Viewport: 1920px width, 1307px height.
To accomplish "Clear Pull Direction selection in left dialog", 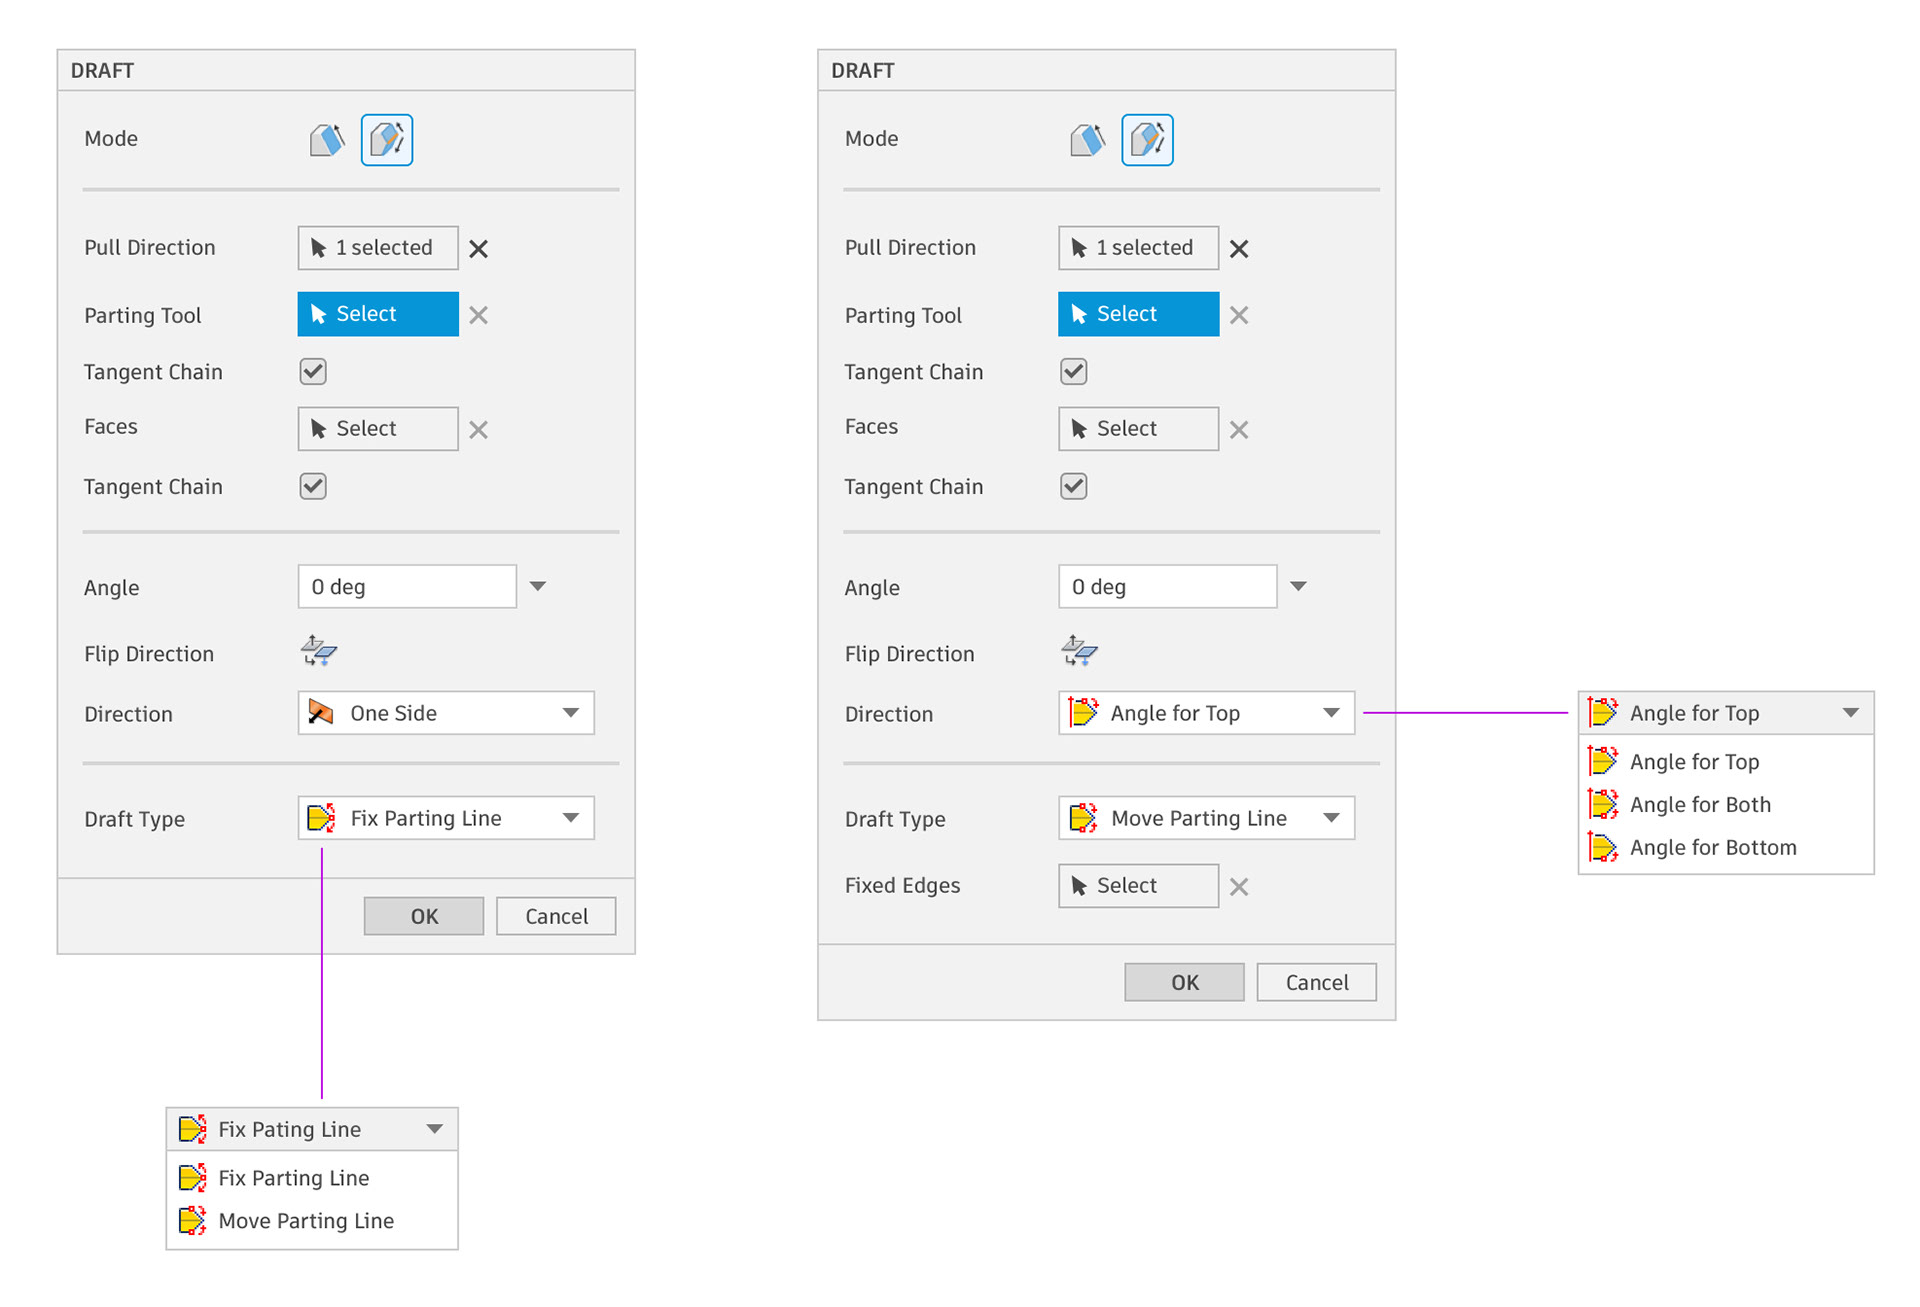I will tap(479, 249).
